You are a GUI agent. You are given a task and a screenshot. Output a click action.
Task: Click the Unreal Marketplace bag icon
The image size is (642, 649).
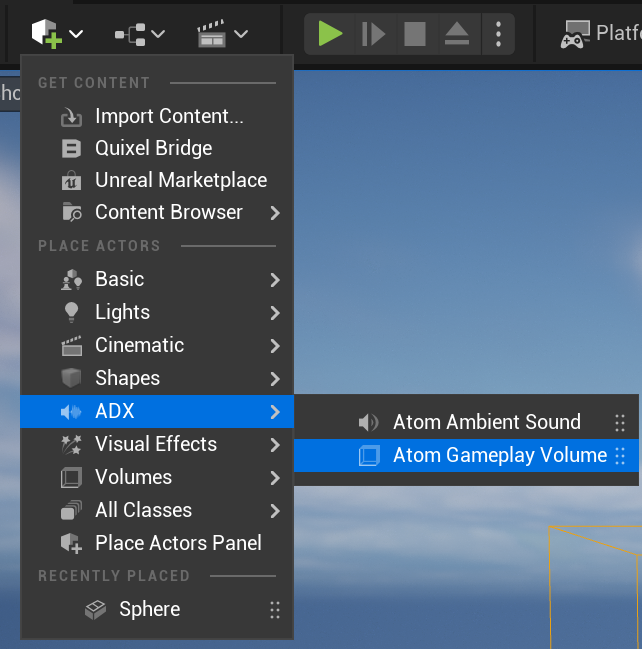[71, 180]
